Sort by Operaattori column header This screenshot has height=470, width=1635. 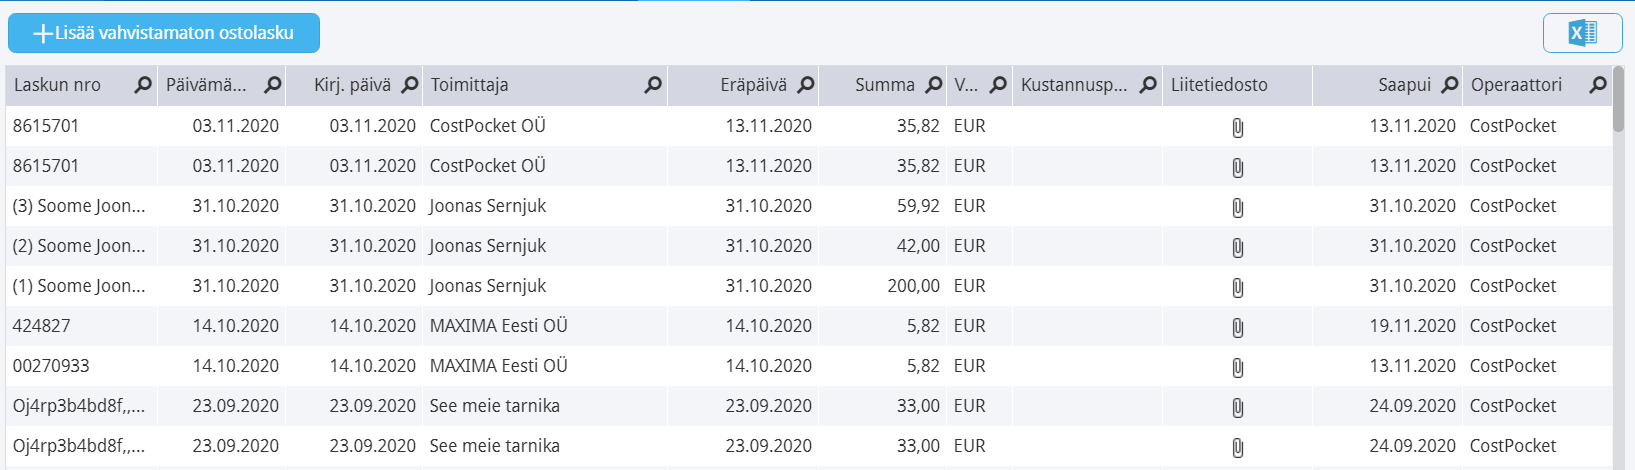click(x=1516, y=85)
